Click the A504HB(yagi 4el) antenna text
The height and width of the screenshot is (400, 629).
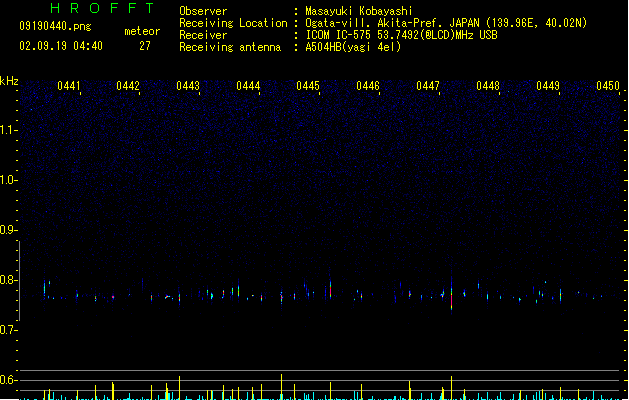pyautogui.click(x=353, y=47)
